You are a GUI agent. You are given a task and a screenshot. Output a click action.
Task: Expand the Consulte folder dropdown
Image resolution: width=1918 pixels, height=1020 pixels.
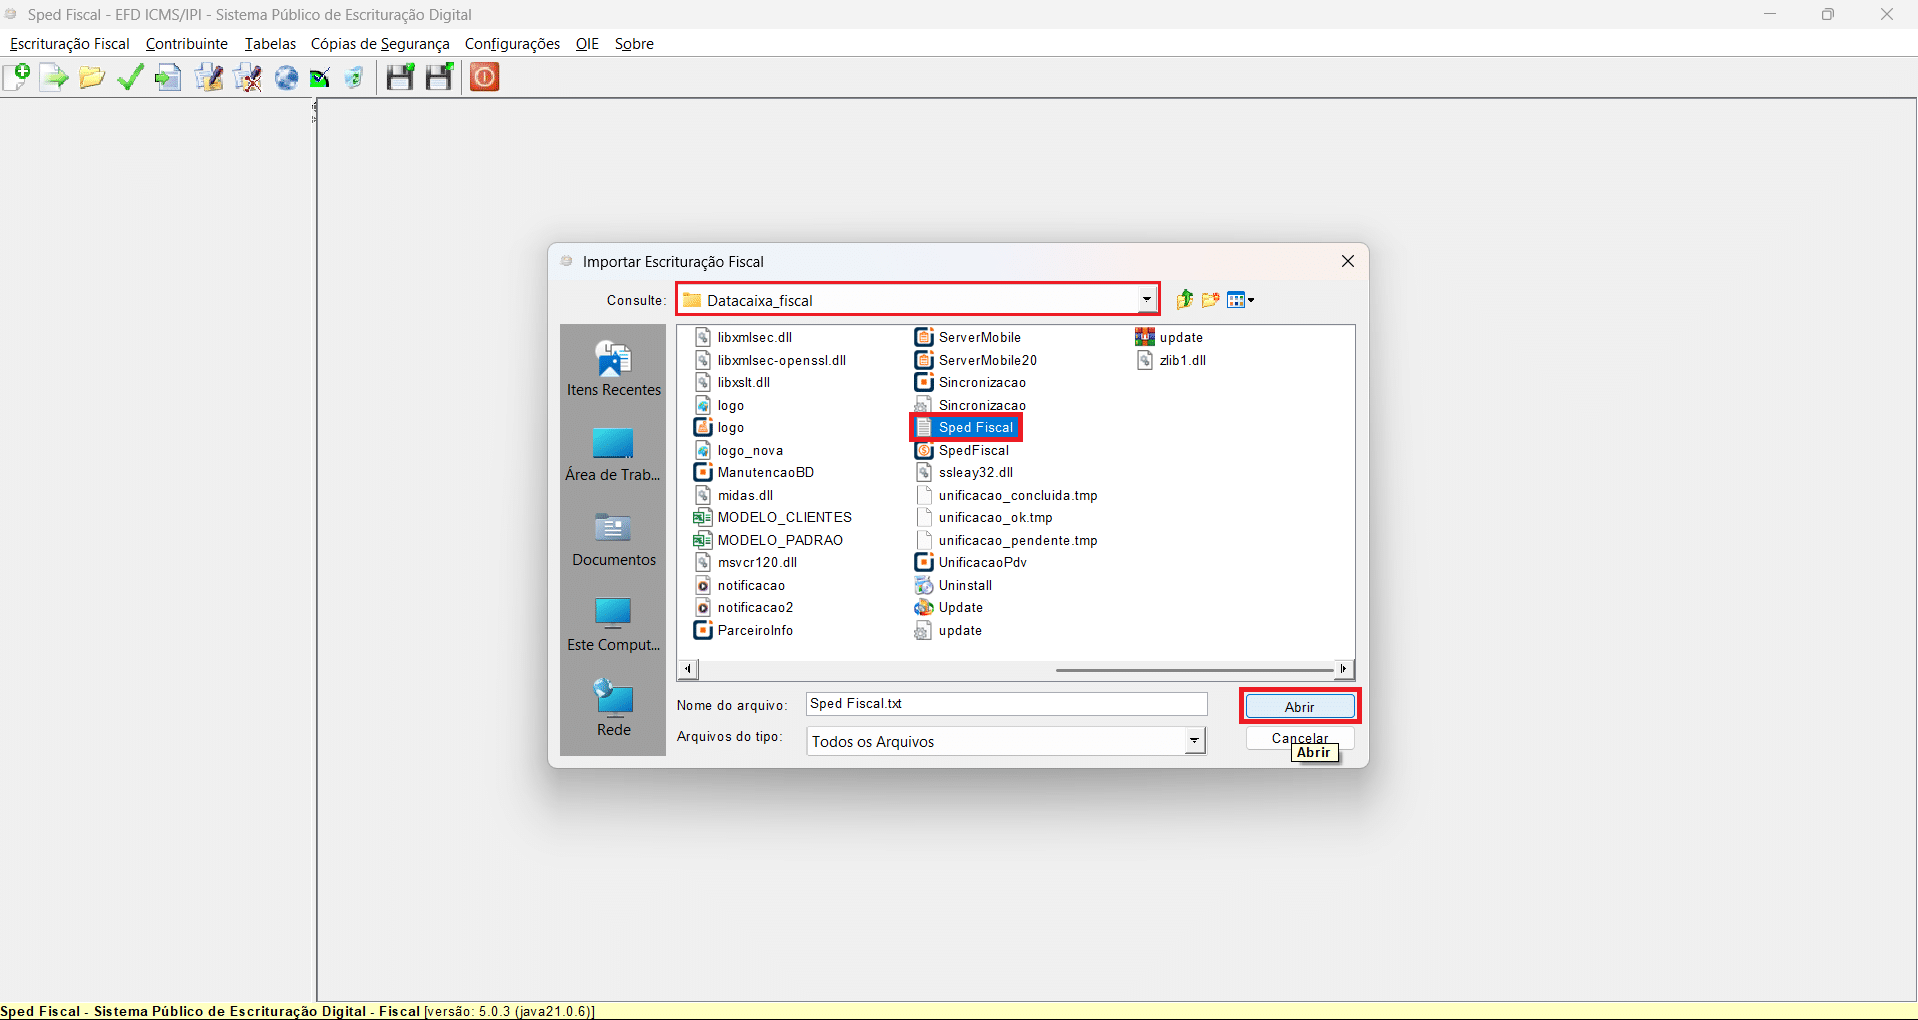click(x=1146, y=299)
